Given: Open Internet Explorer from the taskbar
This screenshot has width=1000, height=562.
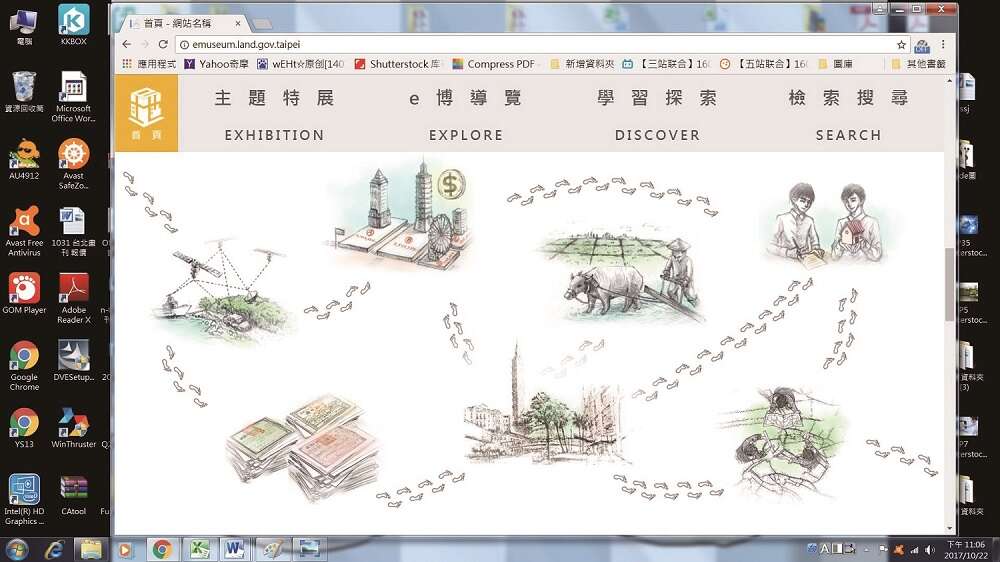Looking at the screenshot, I should pyautogui.click(x=54, y=549).
